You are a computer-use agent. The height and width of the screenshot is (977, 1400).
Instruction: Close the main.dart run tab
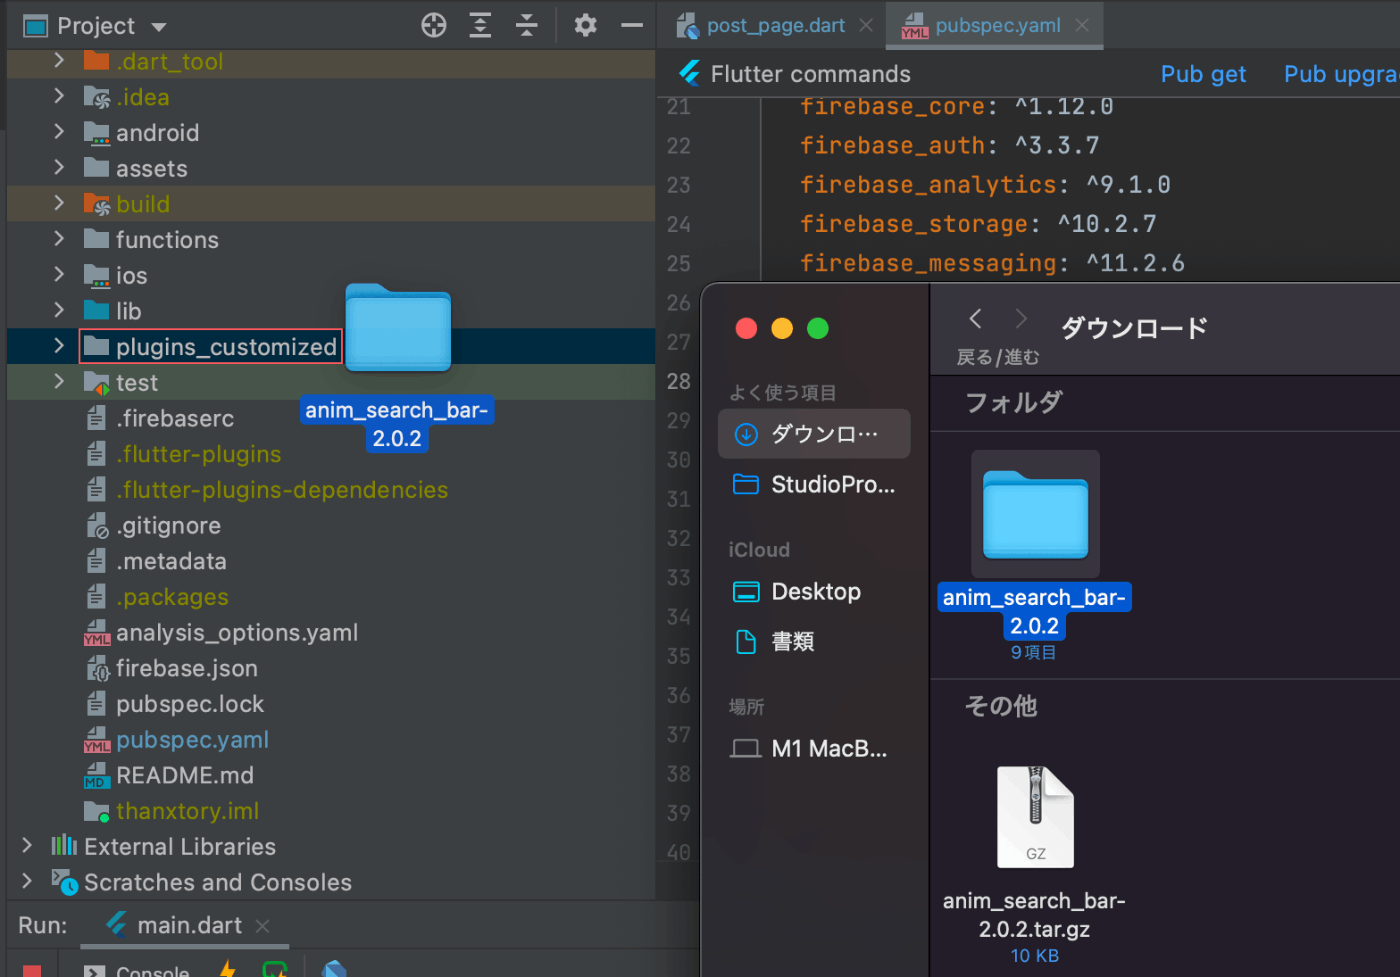coord(263,926)
